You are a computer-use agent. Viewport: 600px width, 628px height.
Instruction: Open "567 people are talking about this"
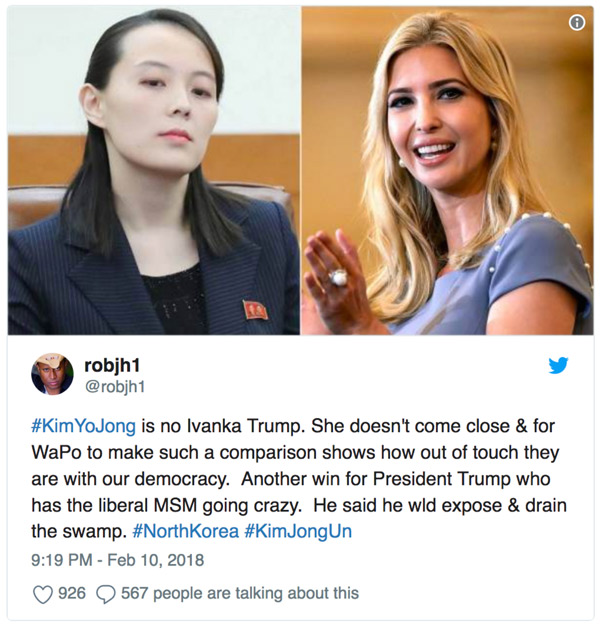coord(240,594)
